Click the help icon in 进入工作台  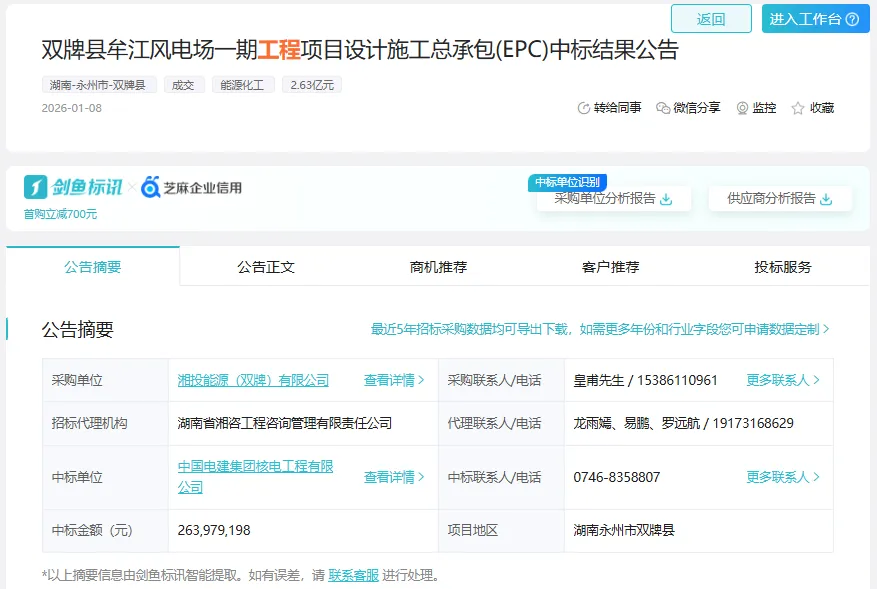852,19
